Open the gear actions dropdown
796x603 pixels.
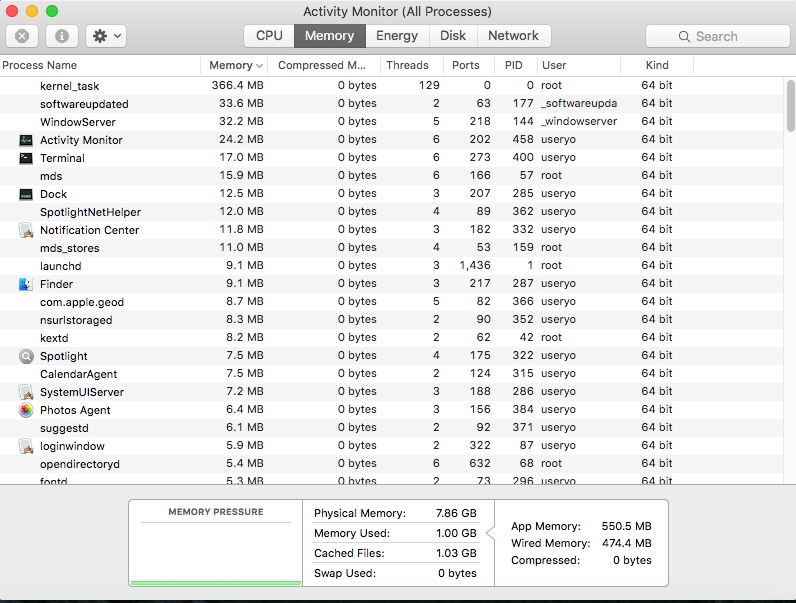coord(106,36)
